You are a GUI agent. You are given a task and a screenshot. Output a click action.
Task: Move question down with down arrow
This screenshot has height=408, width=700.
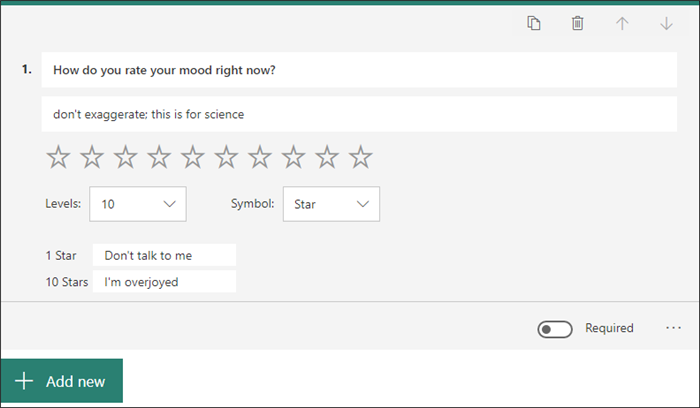click(x=666, y=23)
